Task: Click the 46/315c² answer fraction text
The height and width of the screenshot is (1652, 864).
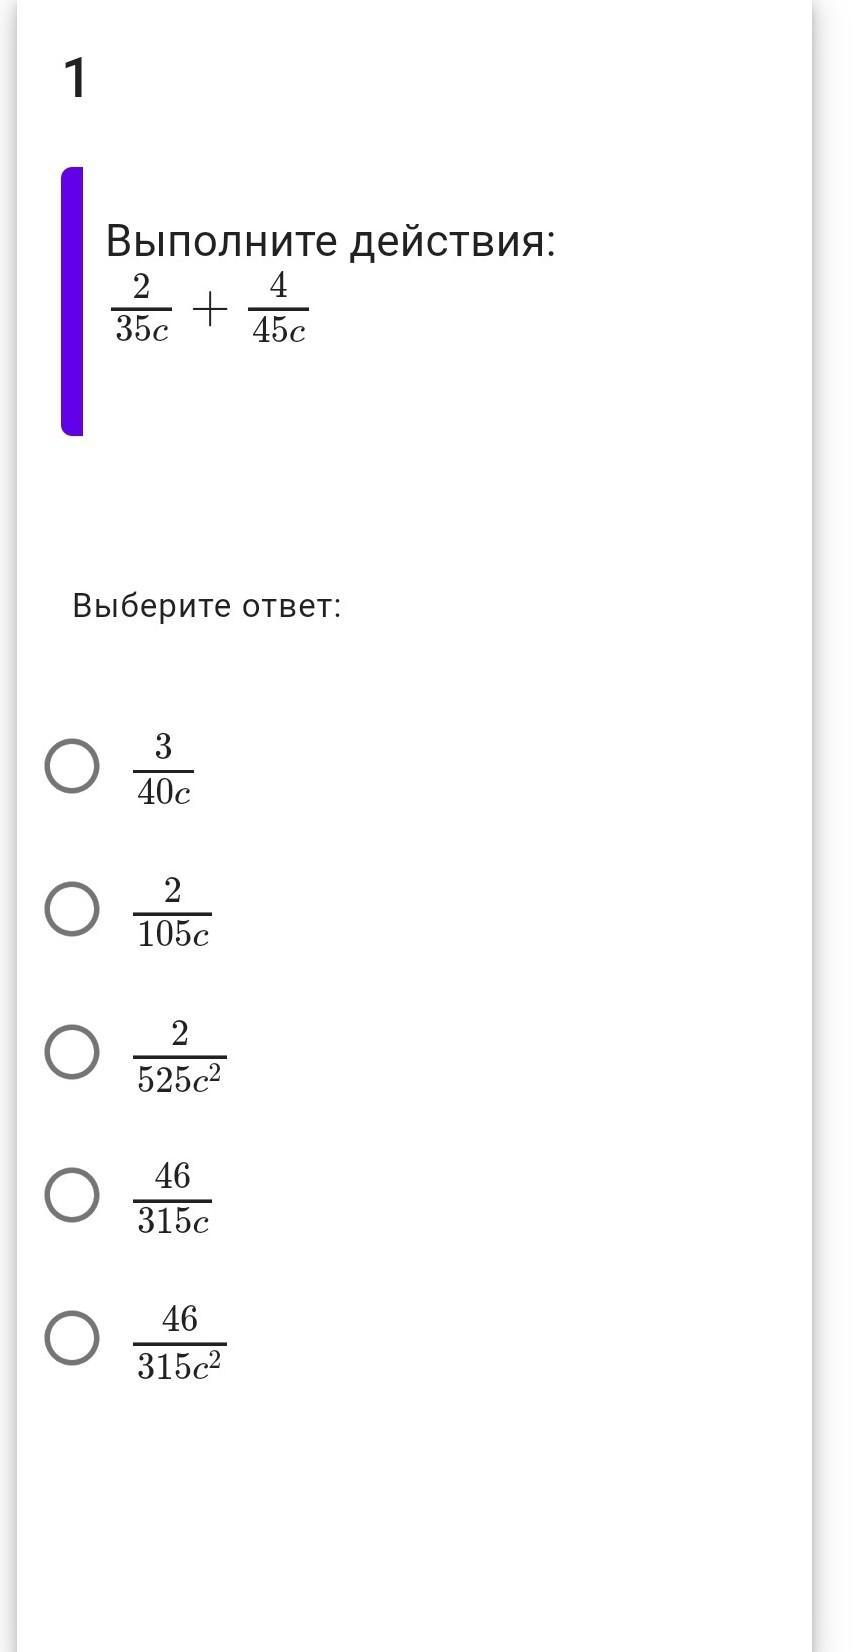Action: pos(179,1342)
